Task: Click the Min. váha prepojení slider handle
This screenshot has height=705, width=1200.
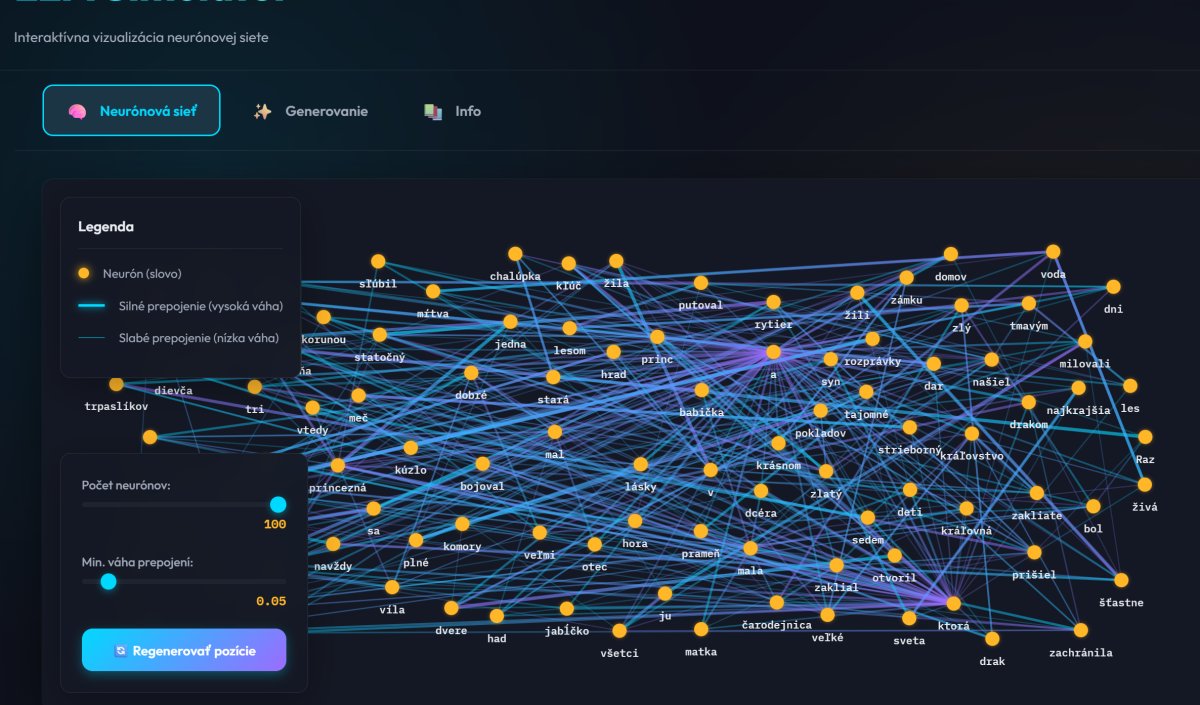Action: (108, 581)
